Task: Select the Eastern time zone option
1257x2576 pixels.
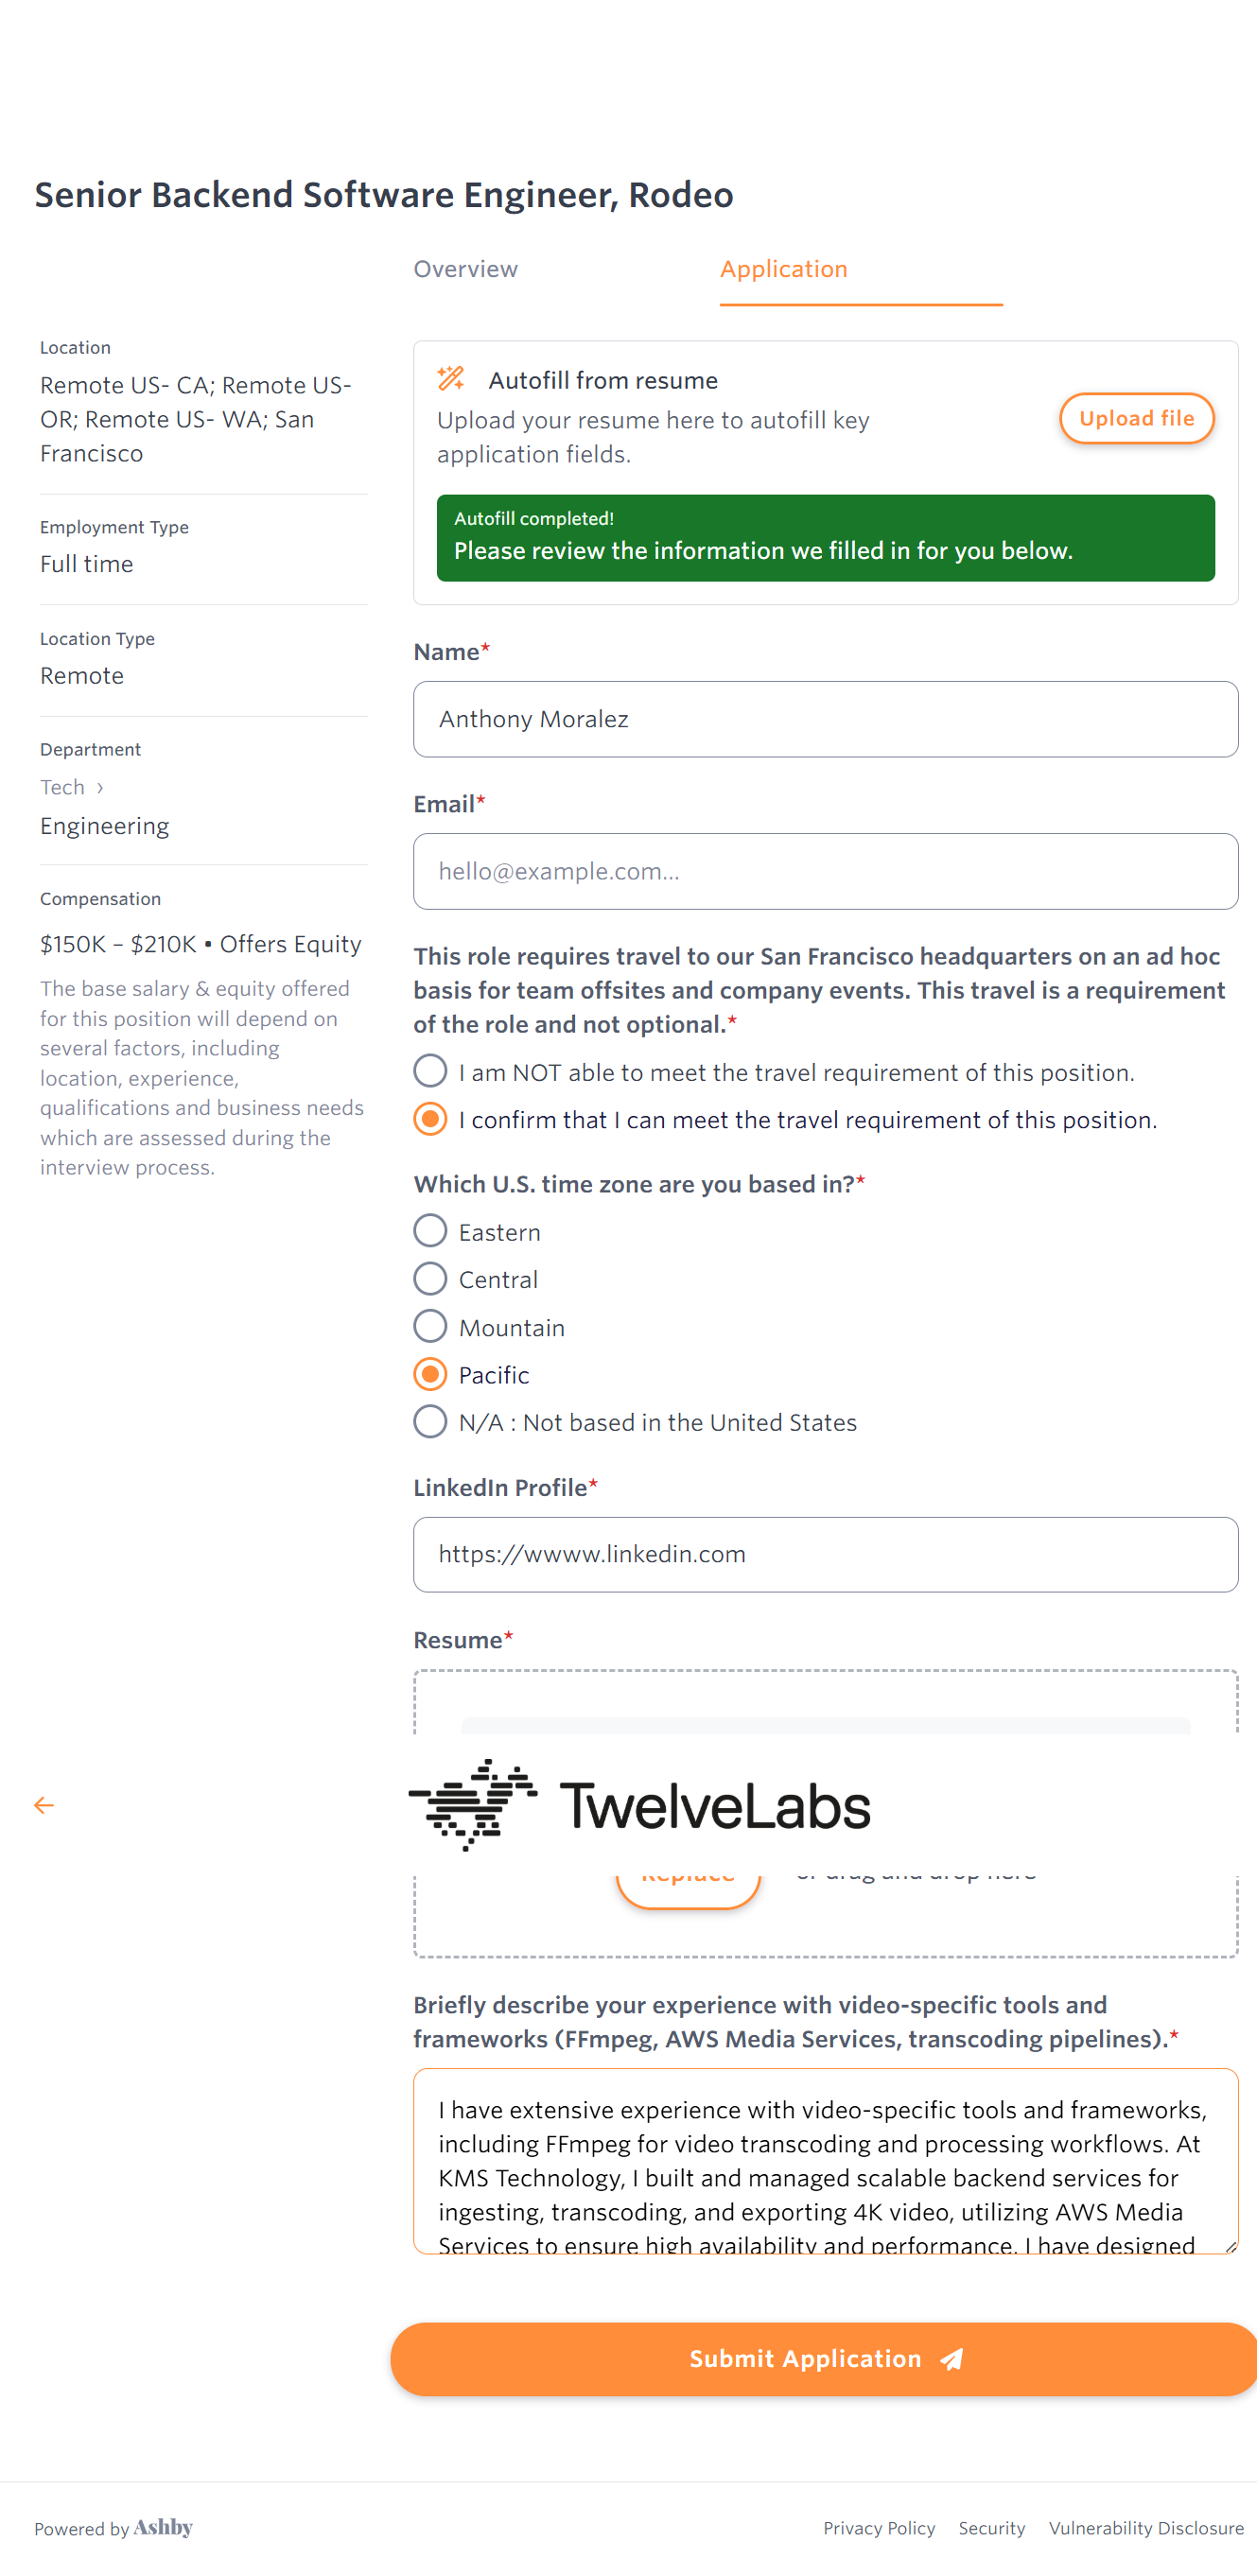Action: pos(430,1231)
